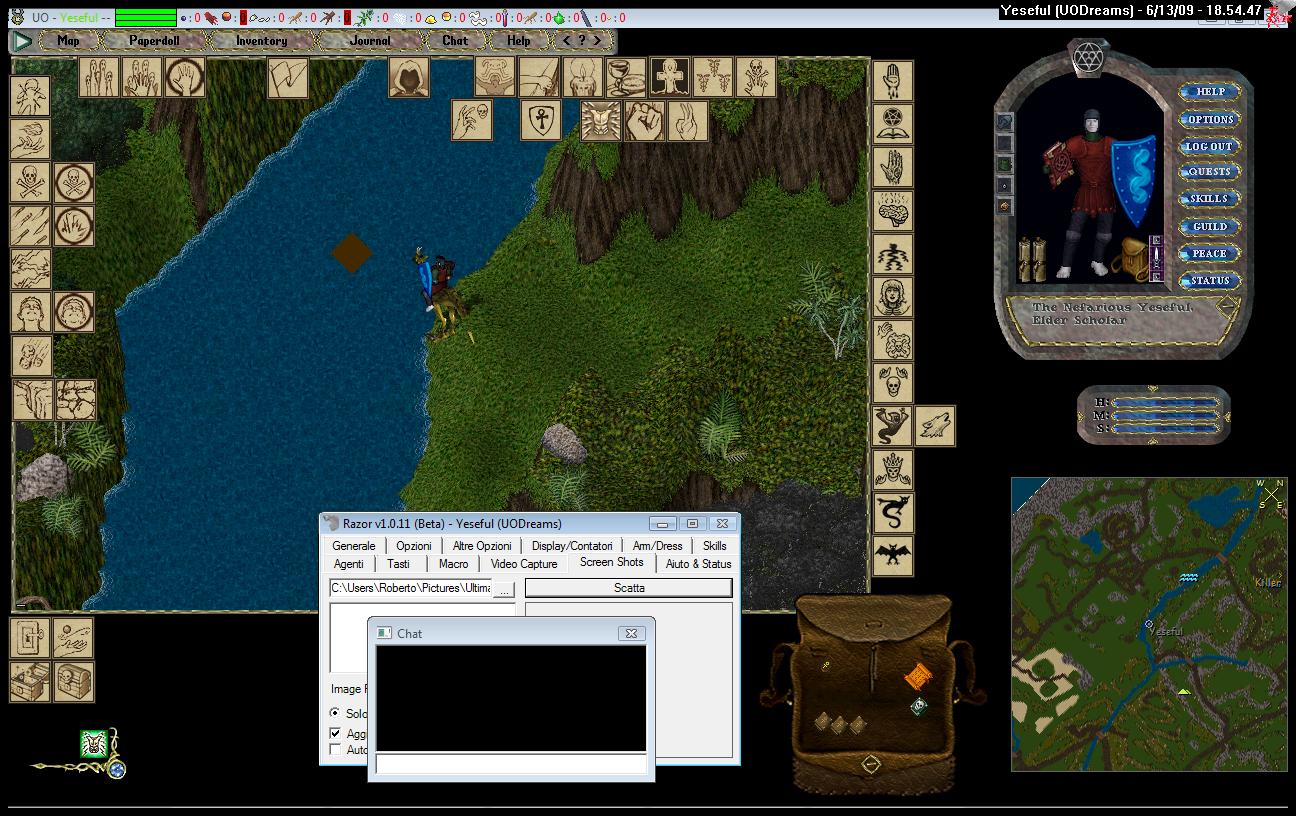
Task: Click the GUILD button on paperdoll
Action: click(1209, 226)
